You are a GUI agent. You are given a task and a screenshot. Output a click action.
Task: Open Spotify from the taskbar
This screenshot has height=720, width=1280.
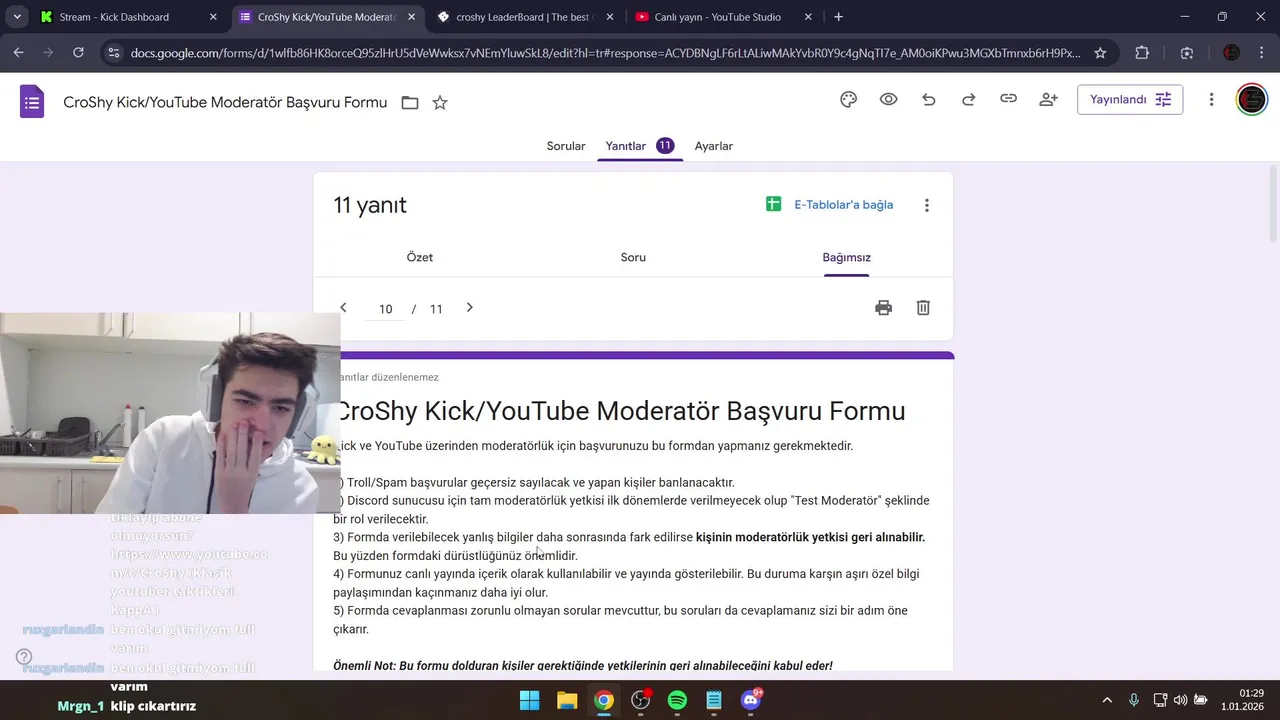coord(677,700)
